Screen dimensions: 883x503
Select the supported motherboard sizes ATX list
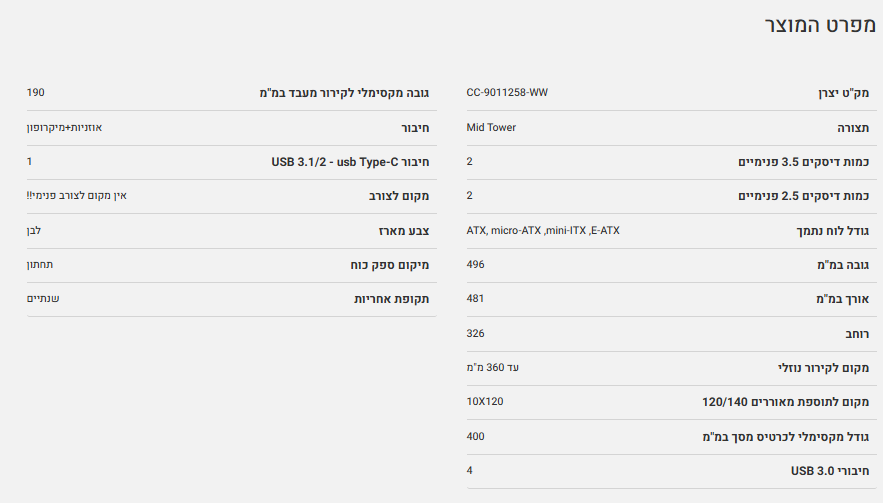click(x=543, y=230)
